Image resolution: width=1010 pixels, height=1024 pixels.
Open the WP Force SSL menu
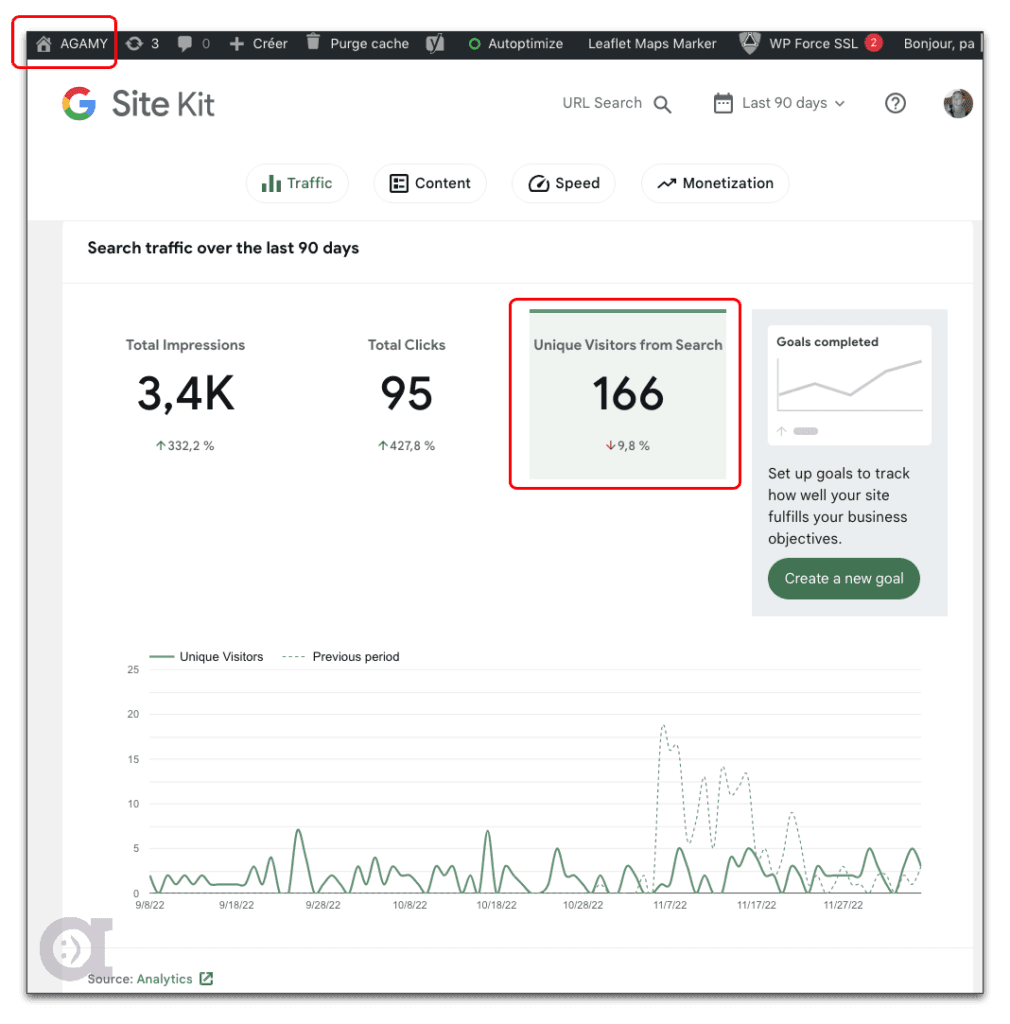[x=811, y=44]
